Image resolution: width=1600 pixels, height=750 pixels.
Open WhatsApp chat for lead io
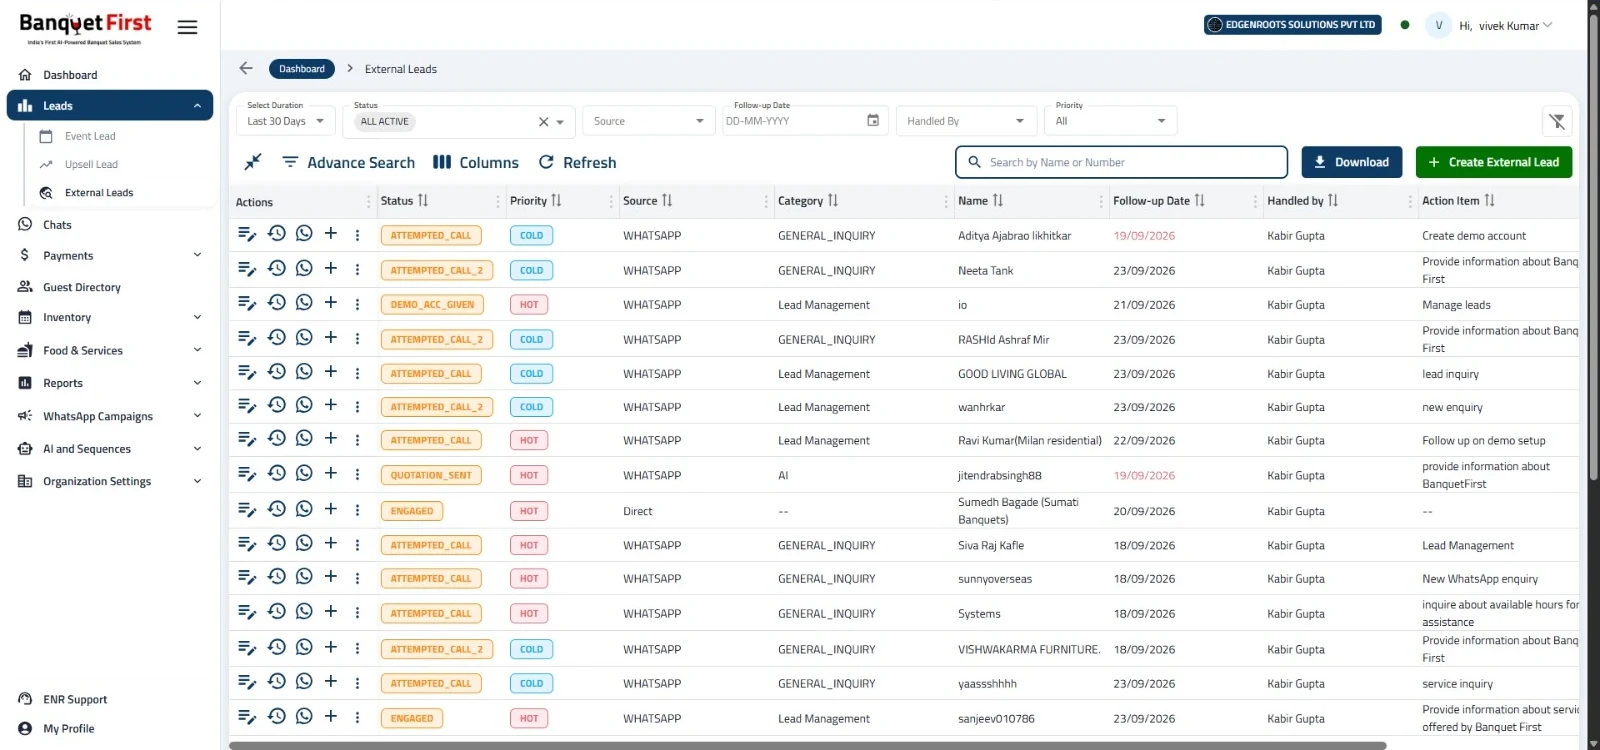click(304, 302)
